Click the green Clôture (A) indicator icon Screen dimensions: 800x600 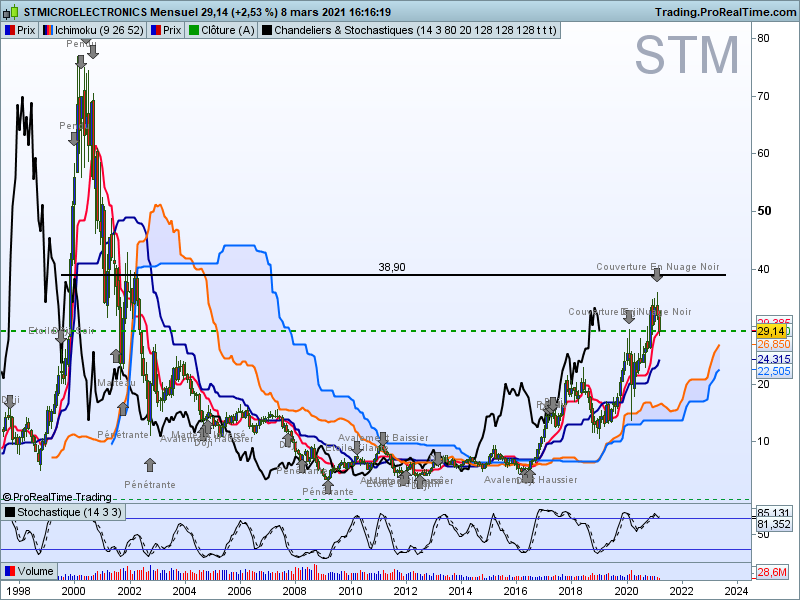[x=194, y=31]
